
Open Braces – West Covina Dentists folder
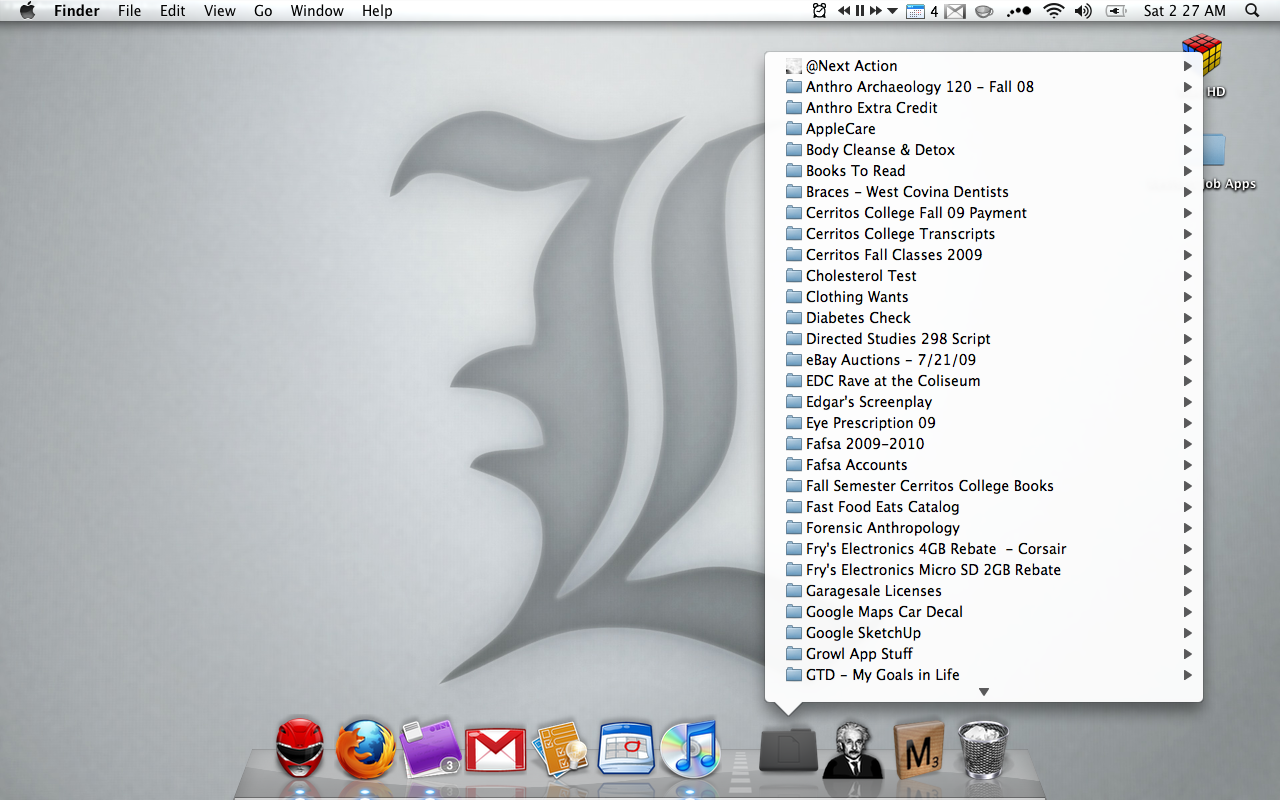pyautogui.click(x=984, y=192)
